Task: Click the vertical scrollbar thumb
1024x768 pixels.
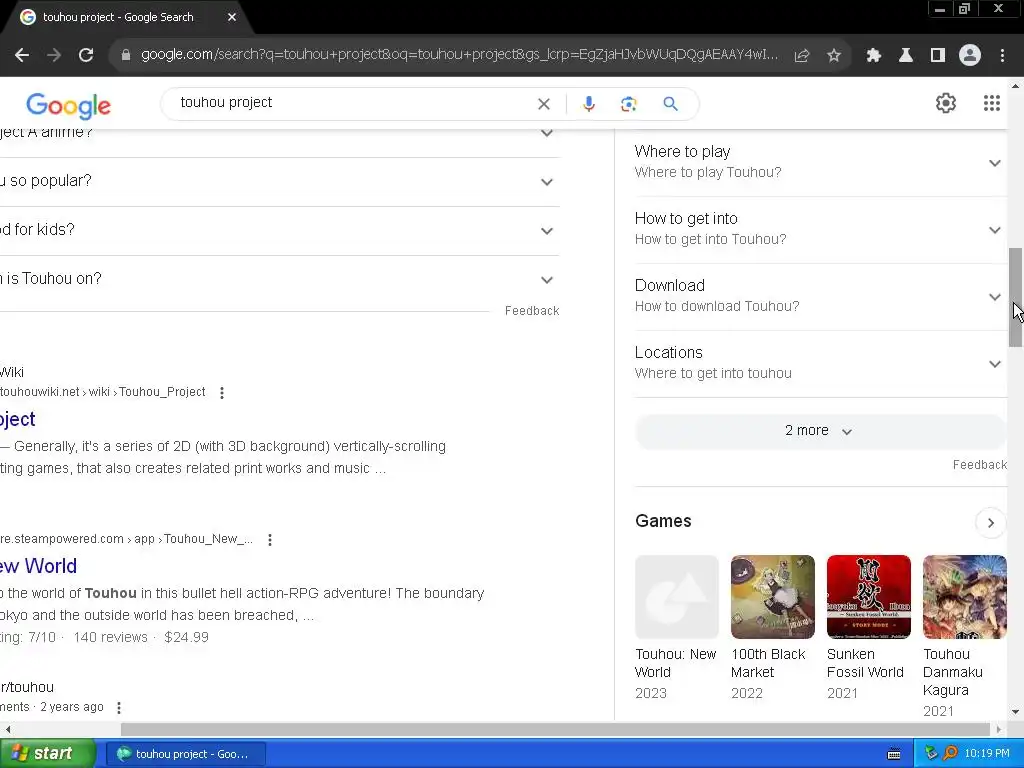Action: pos(1016,298)
